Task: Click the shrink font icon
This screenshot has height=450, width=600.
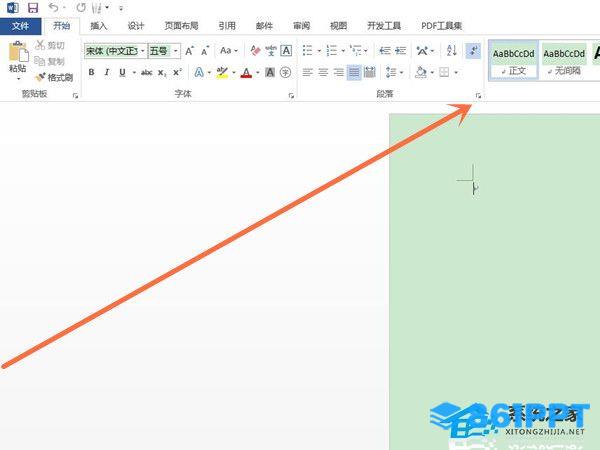Action: [x=205, y=51]
